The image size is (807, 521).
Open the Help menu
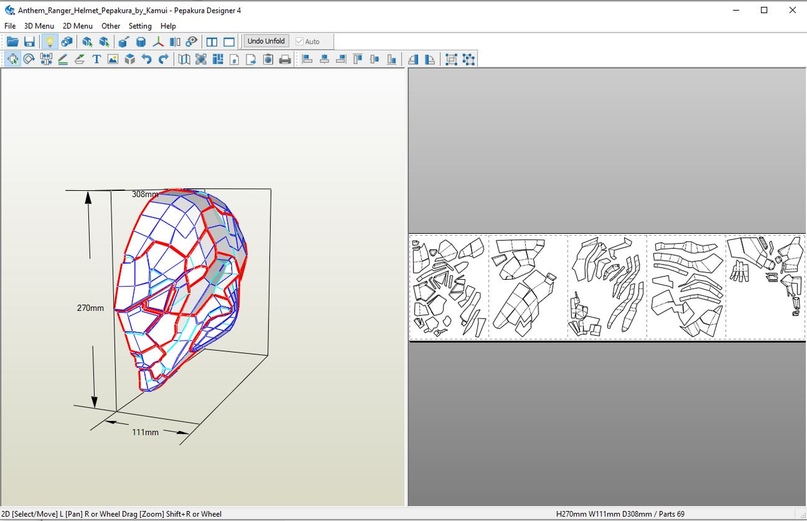pyautogui.click(x=168, y=26)
